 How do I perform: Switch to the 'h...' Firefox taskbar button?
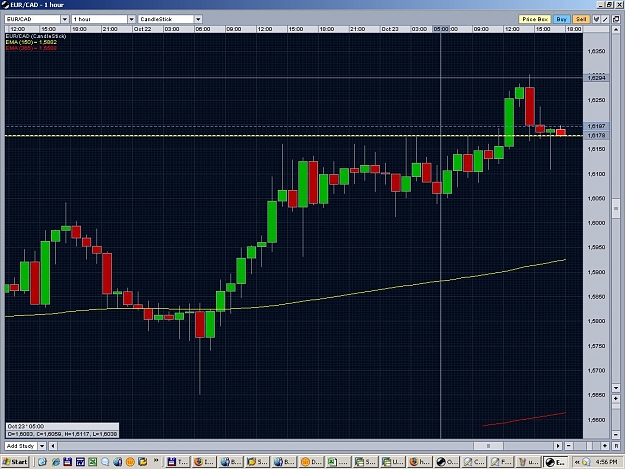[420, 462]
